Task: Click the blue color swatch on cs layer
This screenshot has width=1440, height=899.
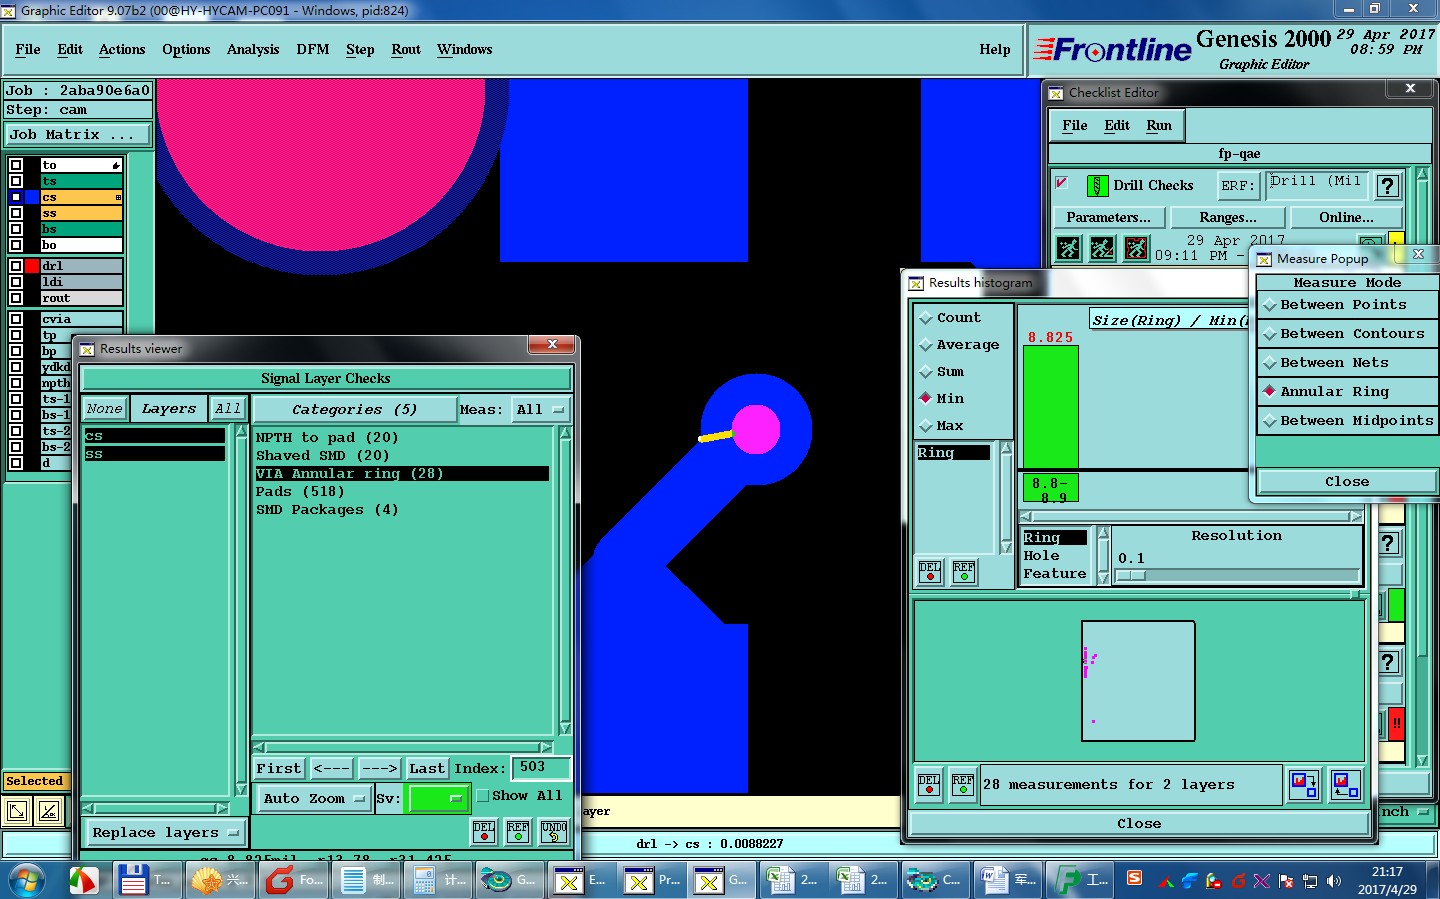Action: (x=32, y=197)
